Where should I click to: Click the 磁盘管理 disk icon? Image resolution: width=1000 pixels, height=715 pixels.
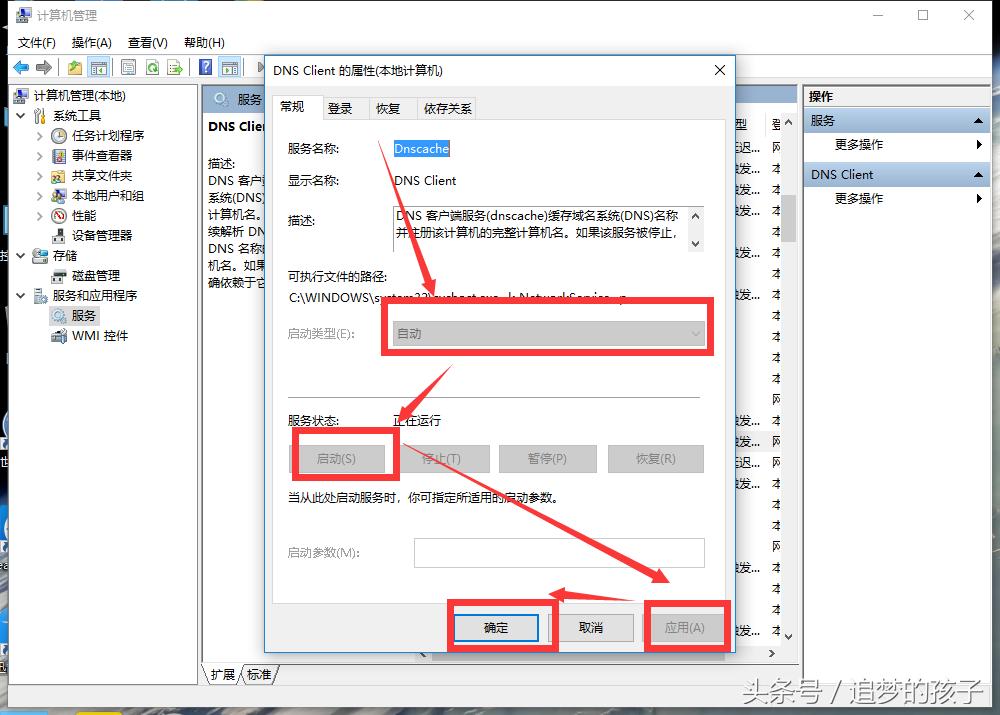(59, 276)
